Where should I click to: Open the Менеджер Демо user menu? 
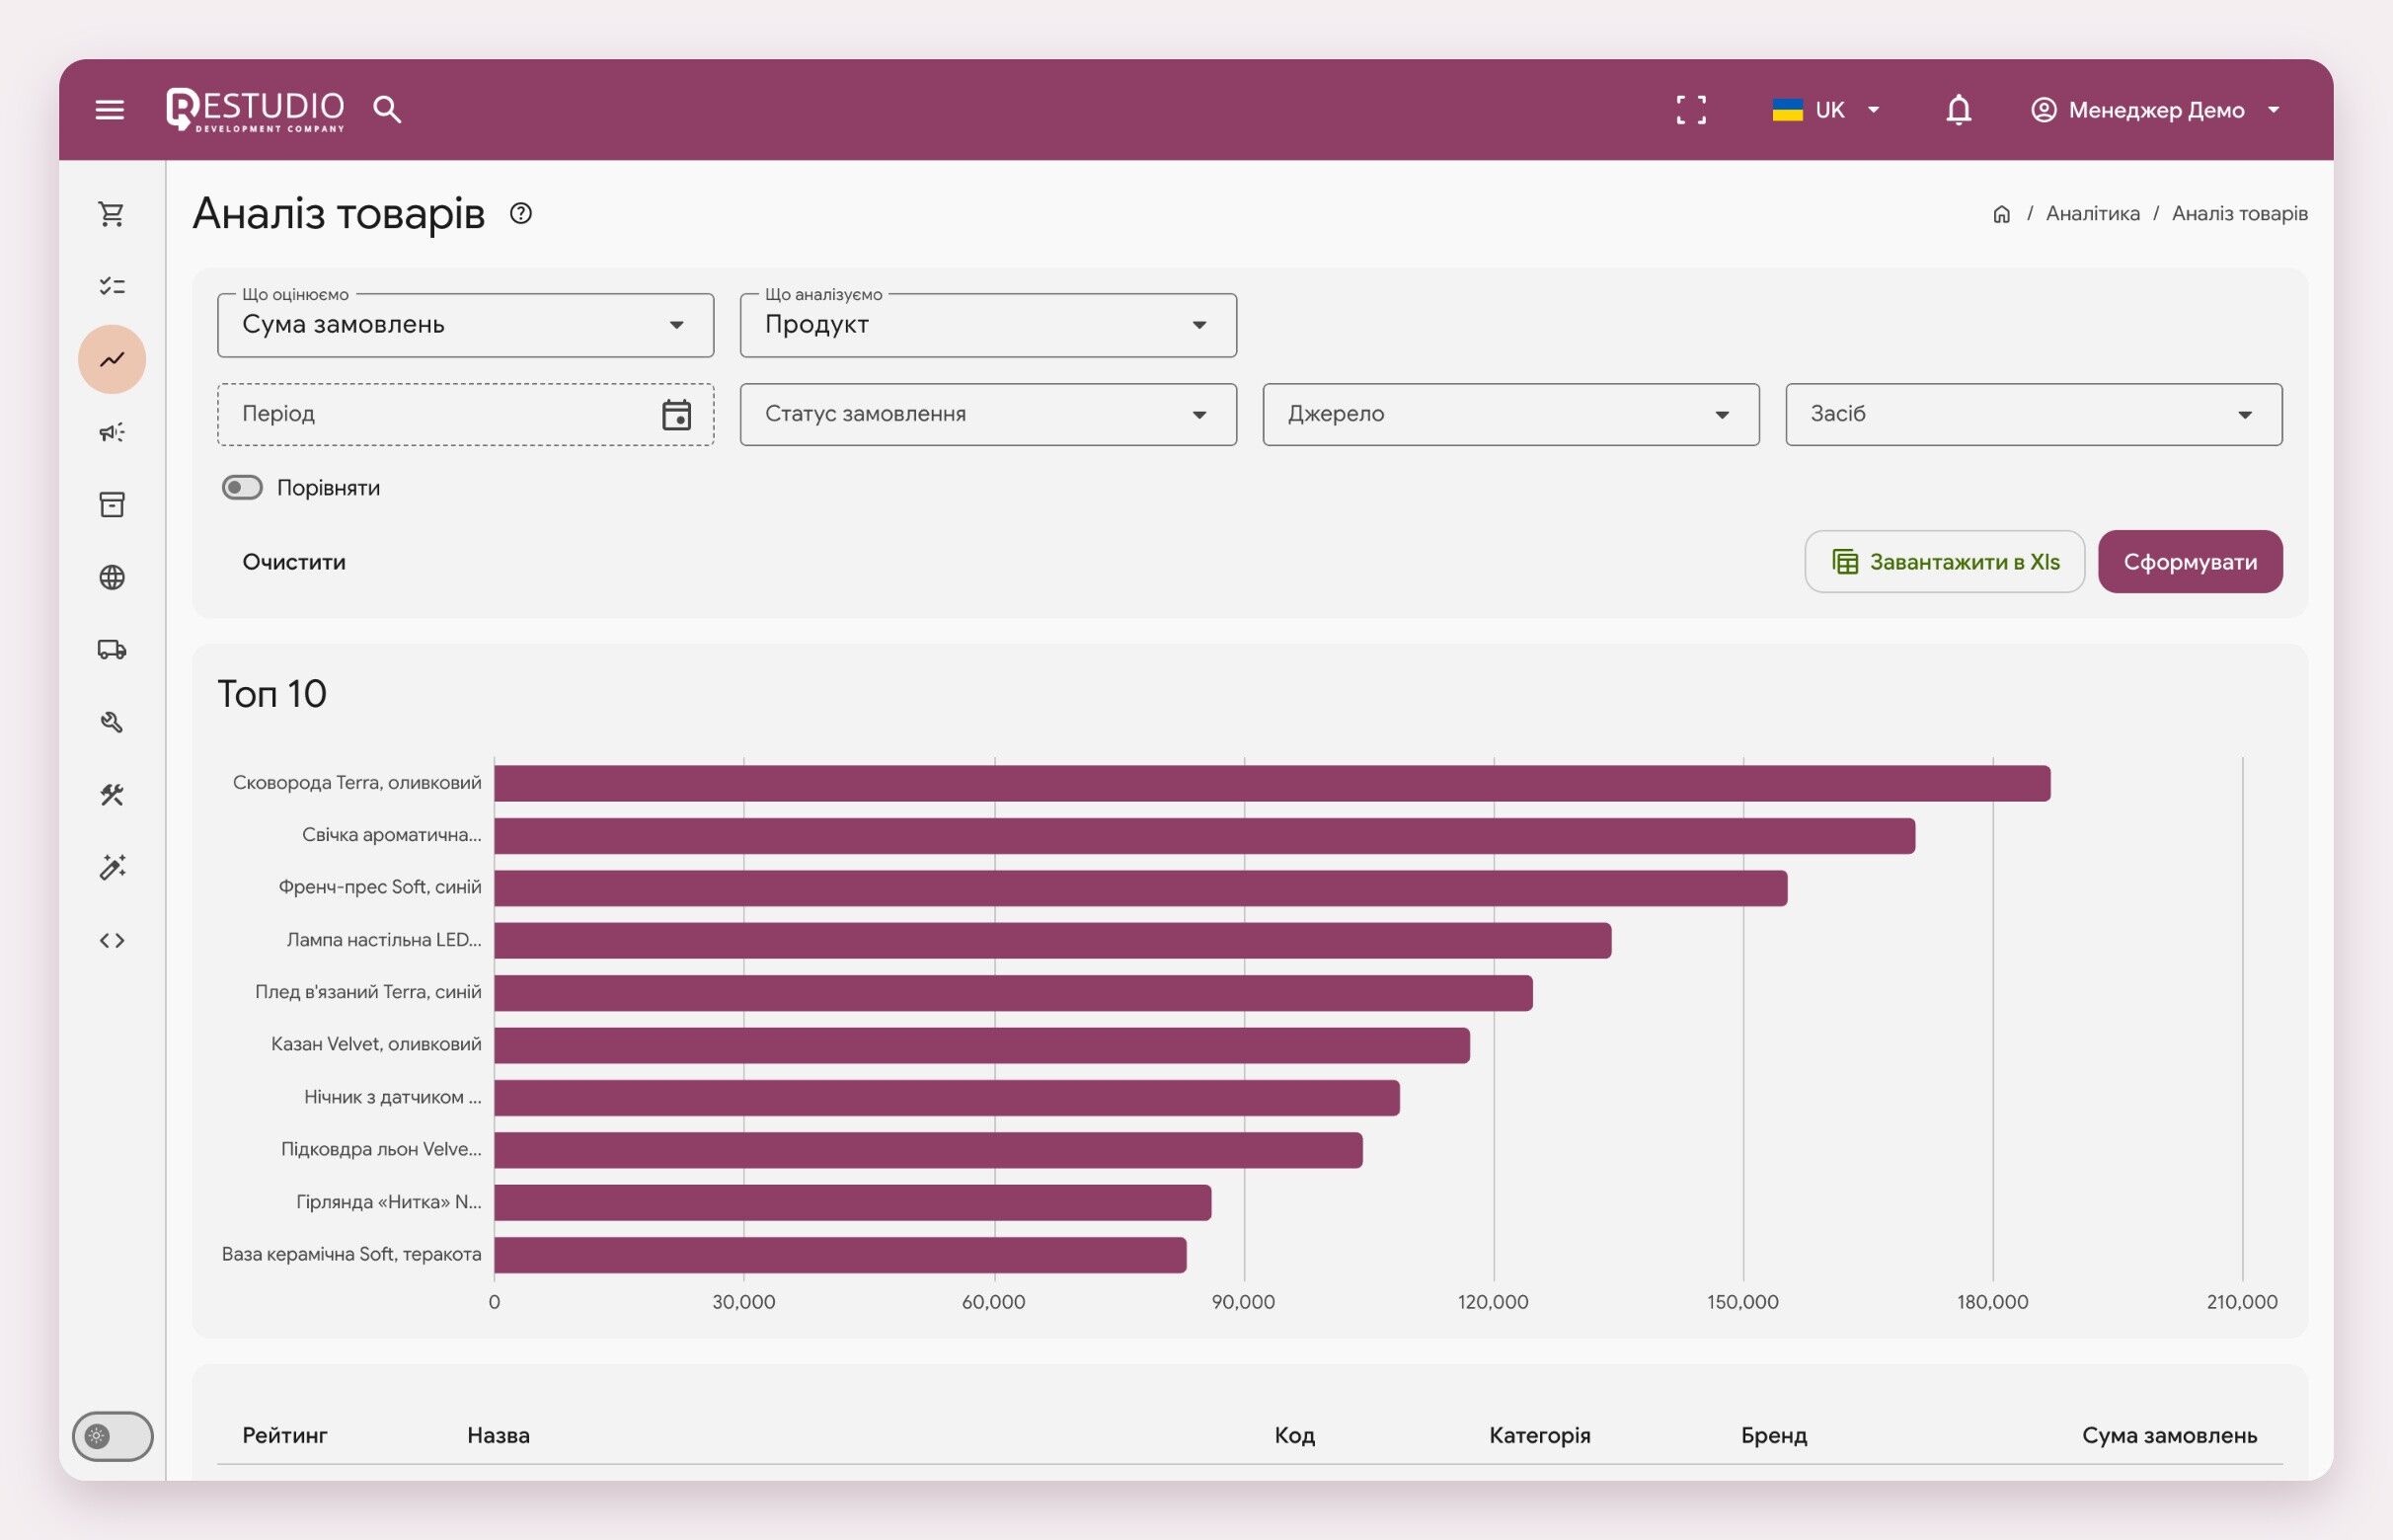click(x=2155, y=109)
